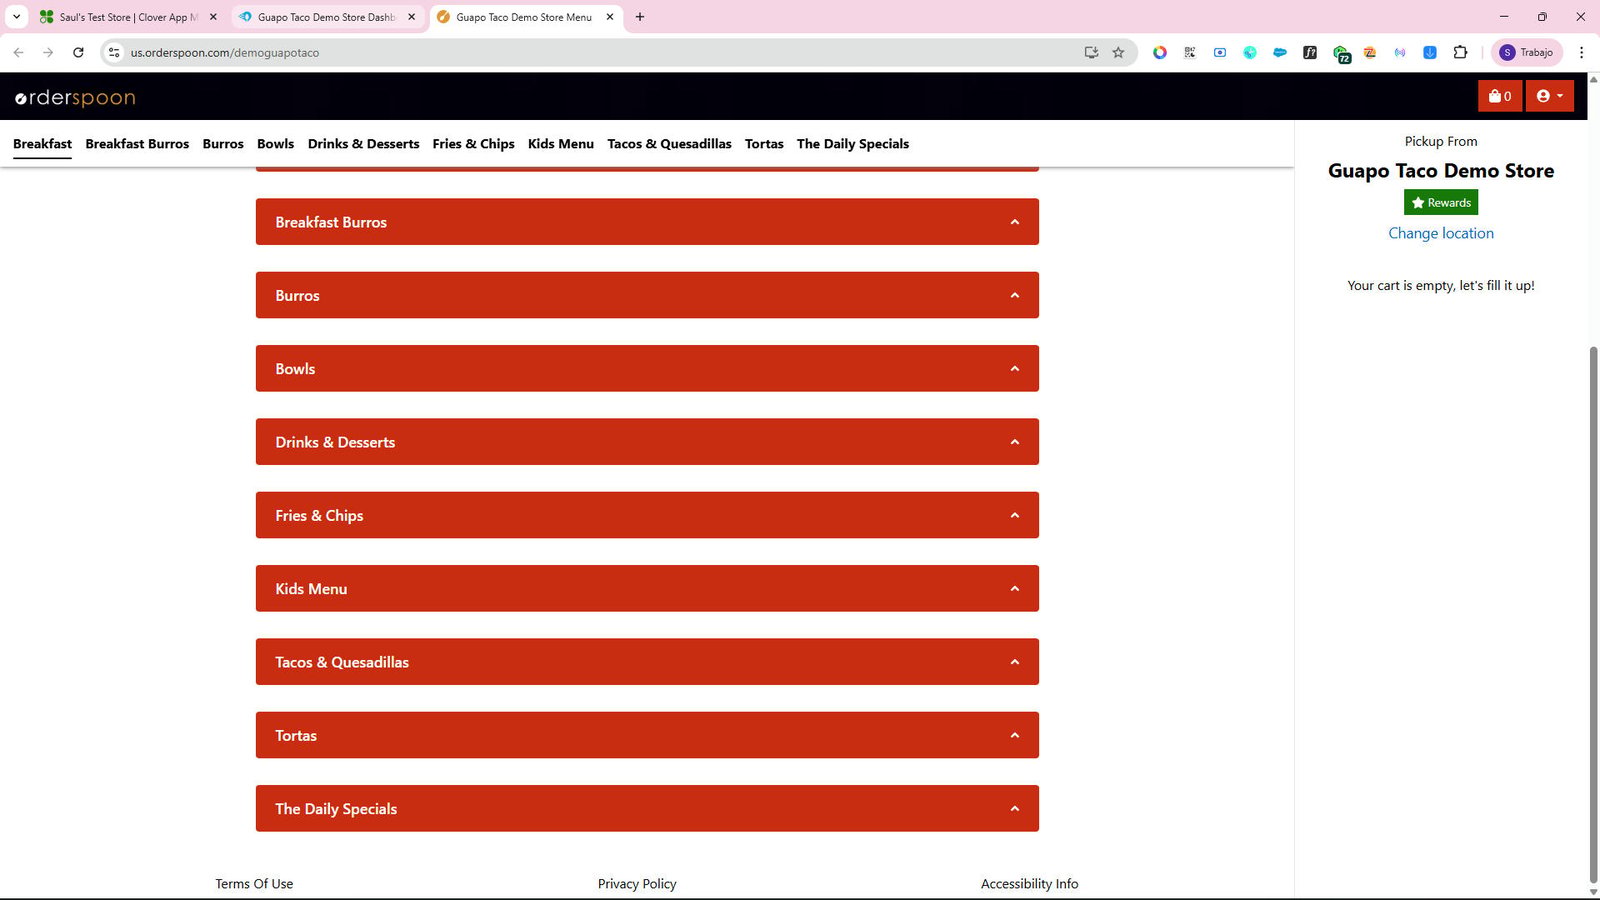Select Tacos & Quesadillas in navigation bar

tap(669, 144)
